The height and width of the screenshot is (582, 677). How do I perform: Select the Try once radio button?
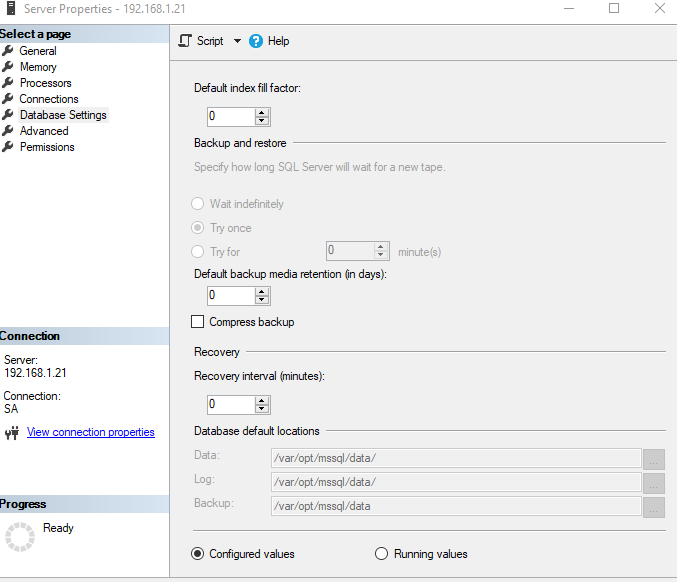pyautogui.click(x=197, y=228)
